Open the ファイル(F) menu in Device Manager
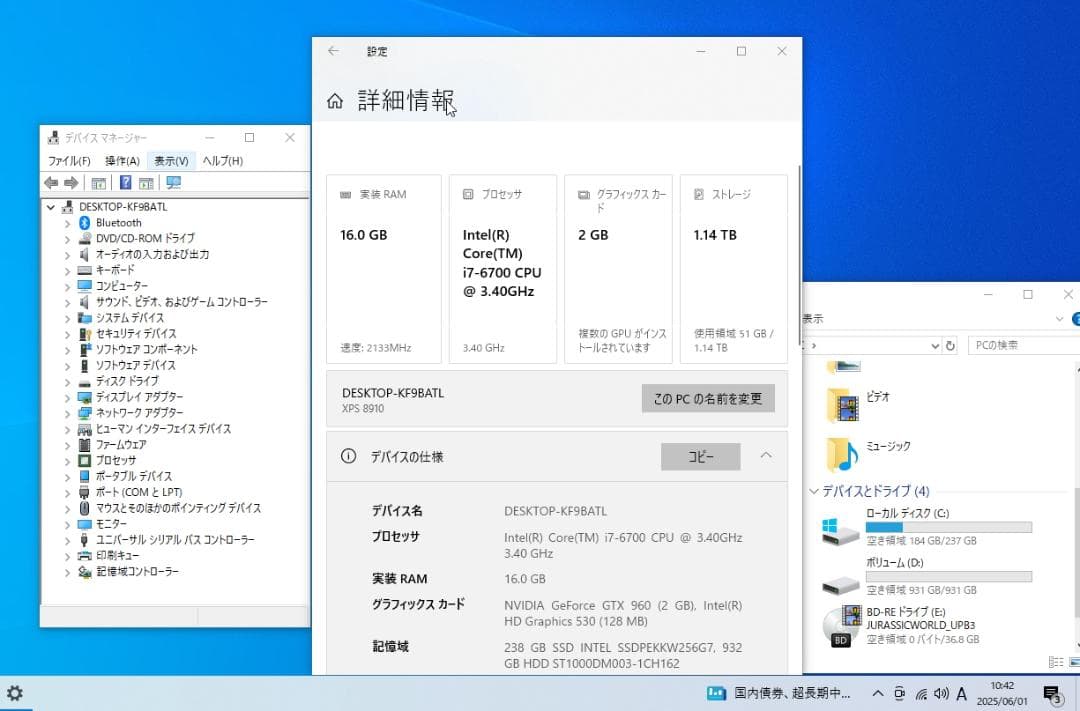1080x711 pixels. click(67, 160)
